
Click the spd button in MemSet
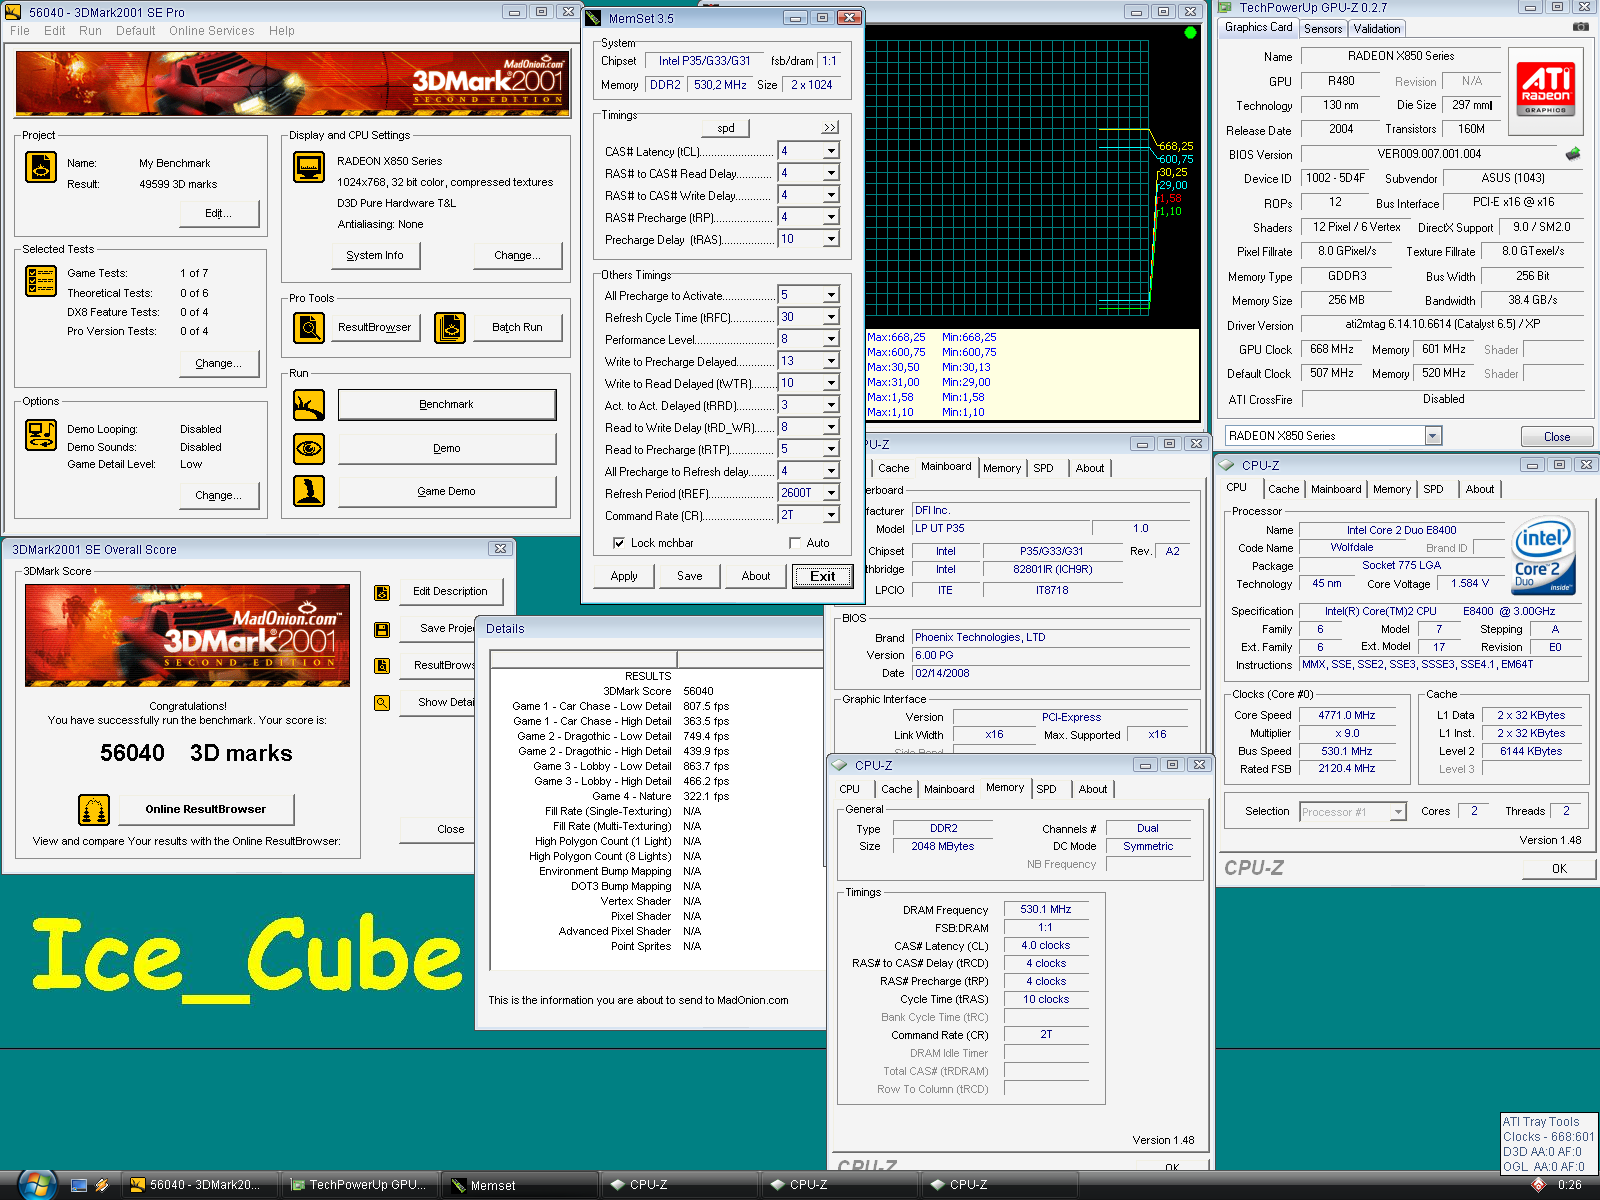coord(726,128)
